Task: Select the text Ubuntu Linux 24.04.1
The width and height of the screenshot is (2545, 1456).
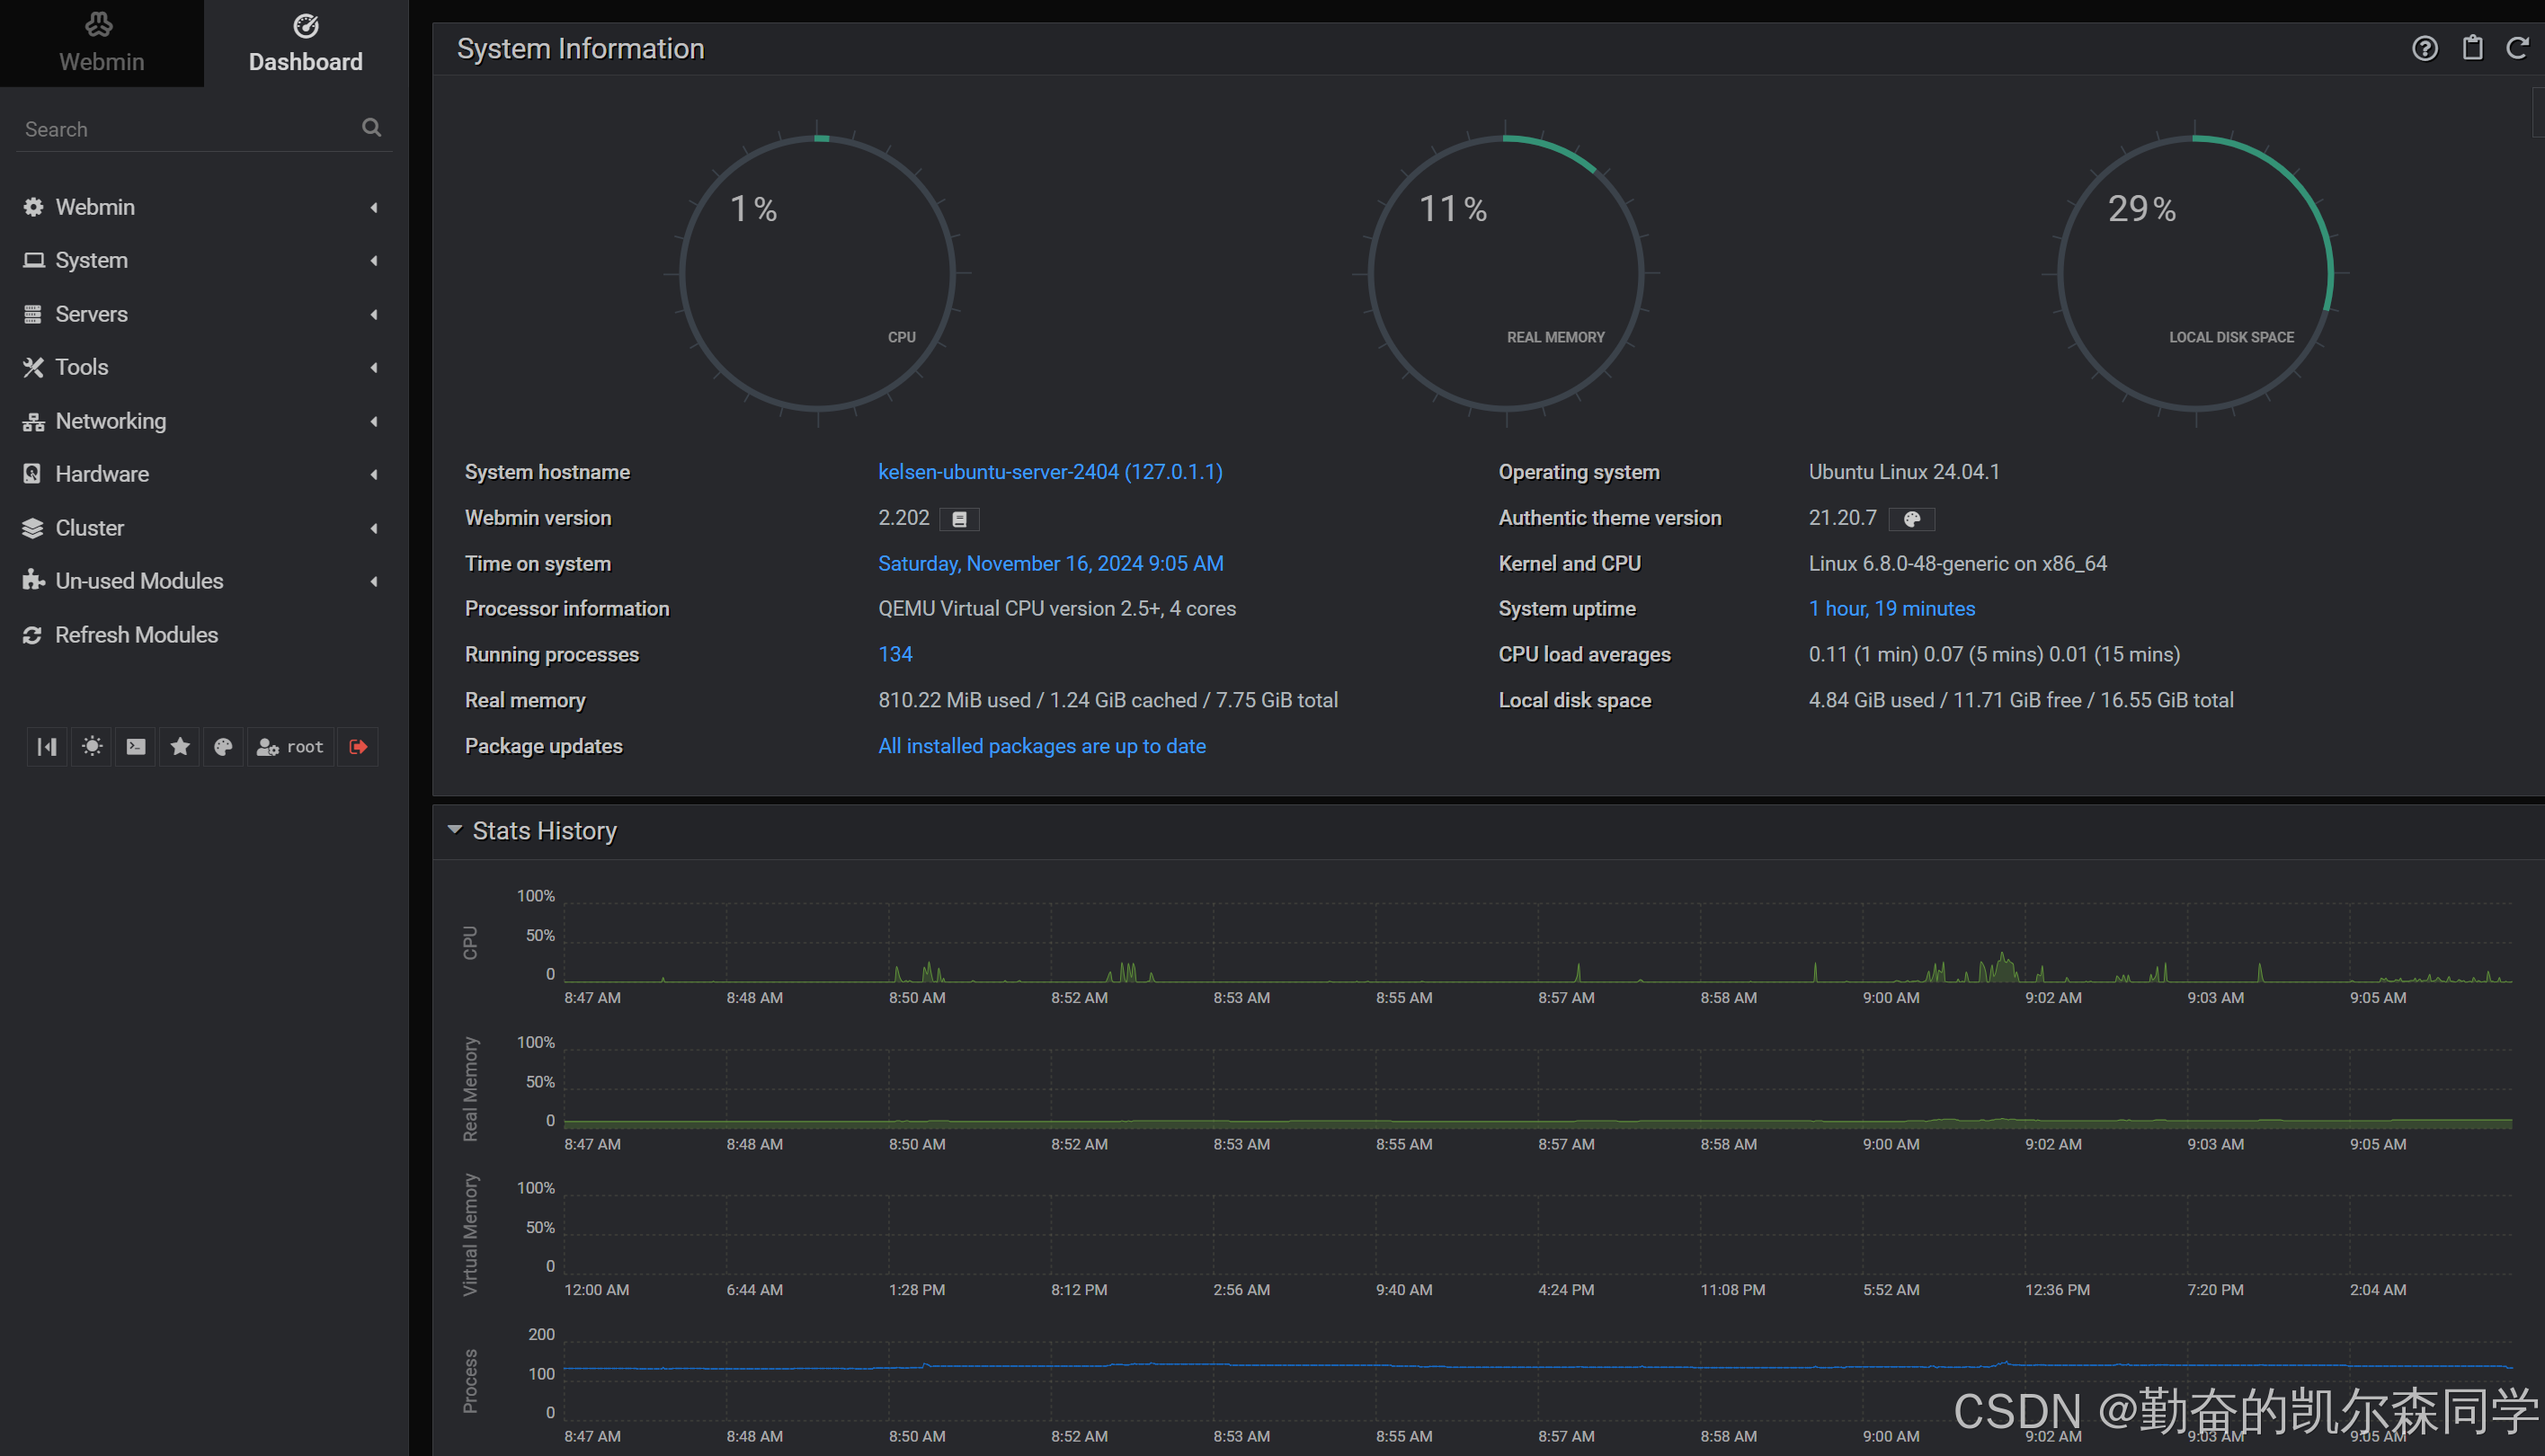Action: tap(1904, 472)
